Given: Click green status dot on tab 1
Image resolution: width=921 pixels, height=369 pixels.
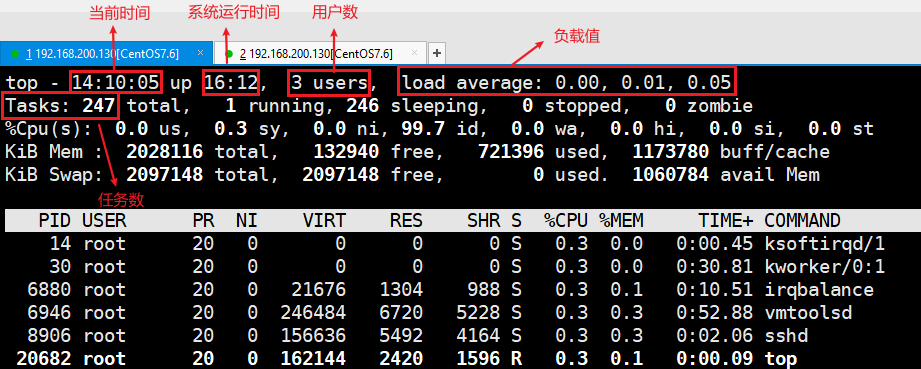Looking at the screenshot, I should click(15, 54).
